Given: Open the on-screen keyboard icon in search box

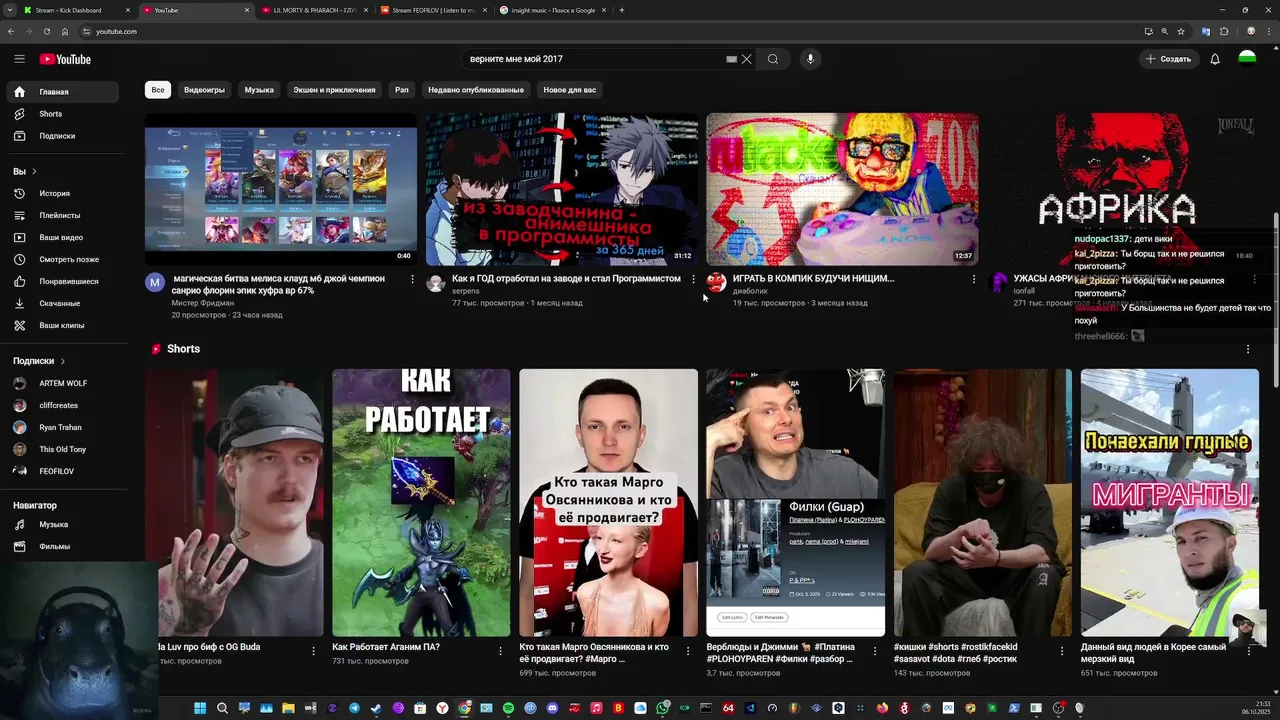Looking at the screenshot, I should click(x=731, y=59).
